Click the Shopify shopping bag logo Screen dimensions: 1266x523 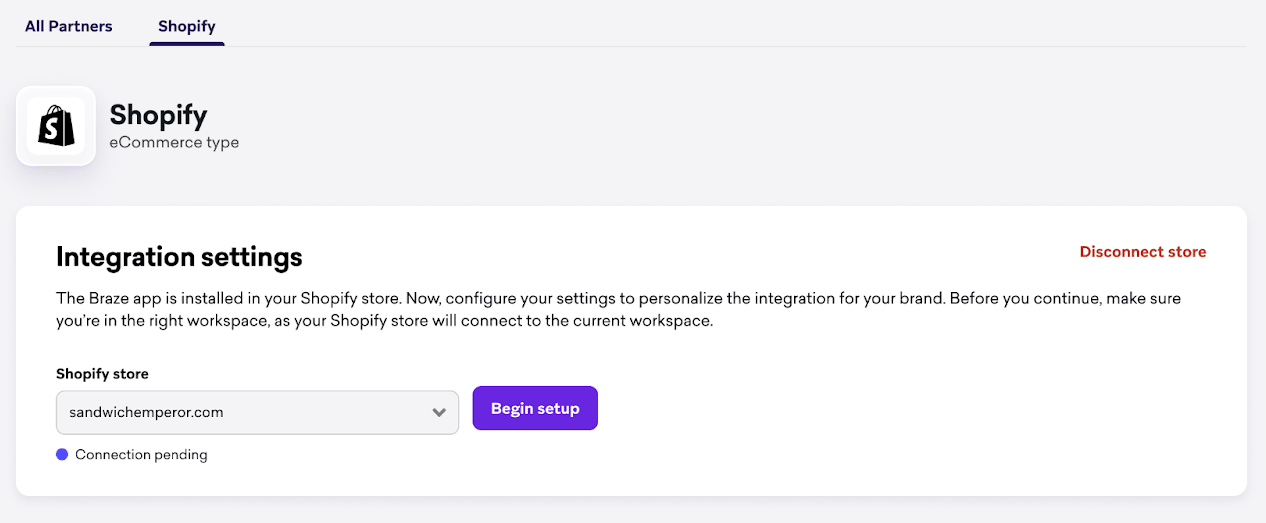tap(56, 127)
